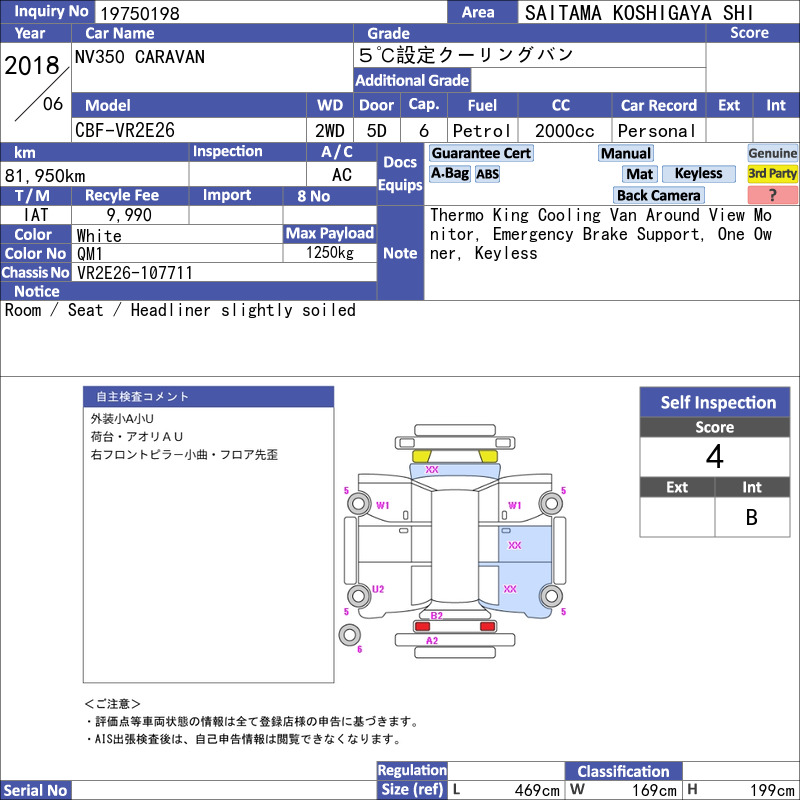Screen dimensions: 800x800
Task: Click the color number QM1
Action: point(90,254)
